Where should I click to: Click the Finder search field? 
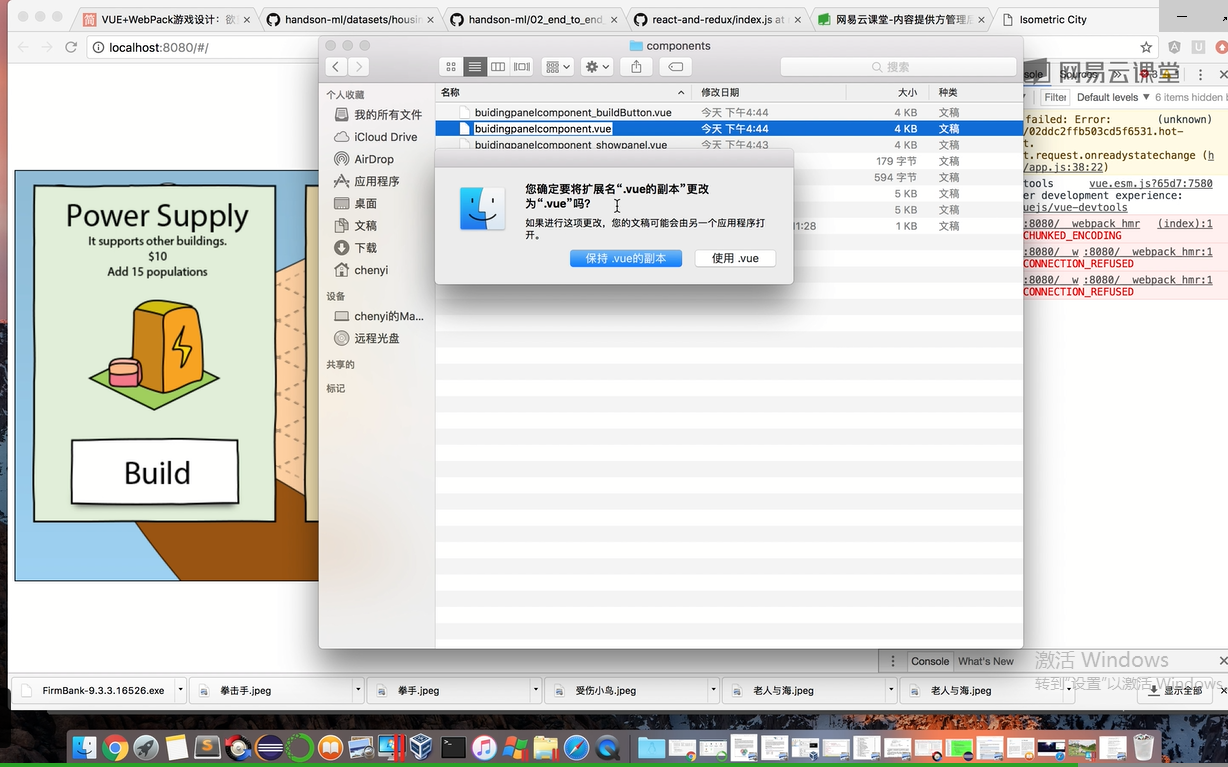coord(897,67)
